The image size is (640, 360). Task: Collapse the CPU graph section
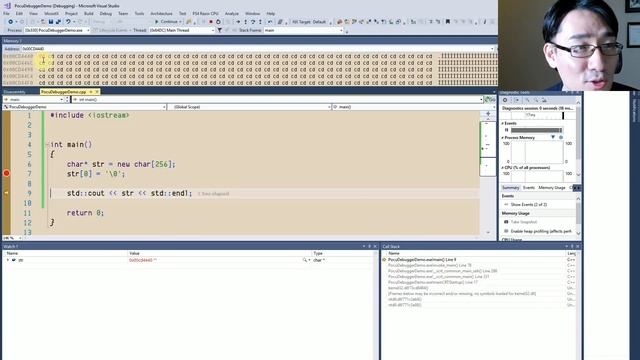coord(503,168)
